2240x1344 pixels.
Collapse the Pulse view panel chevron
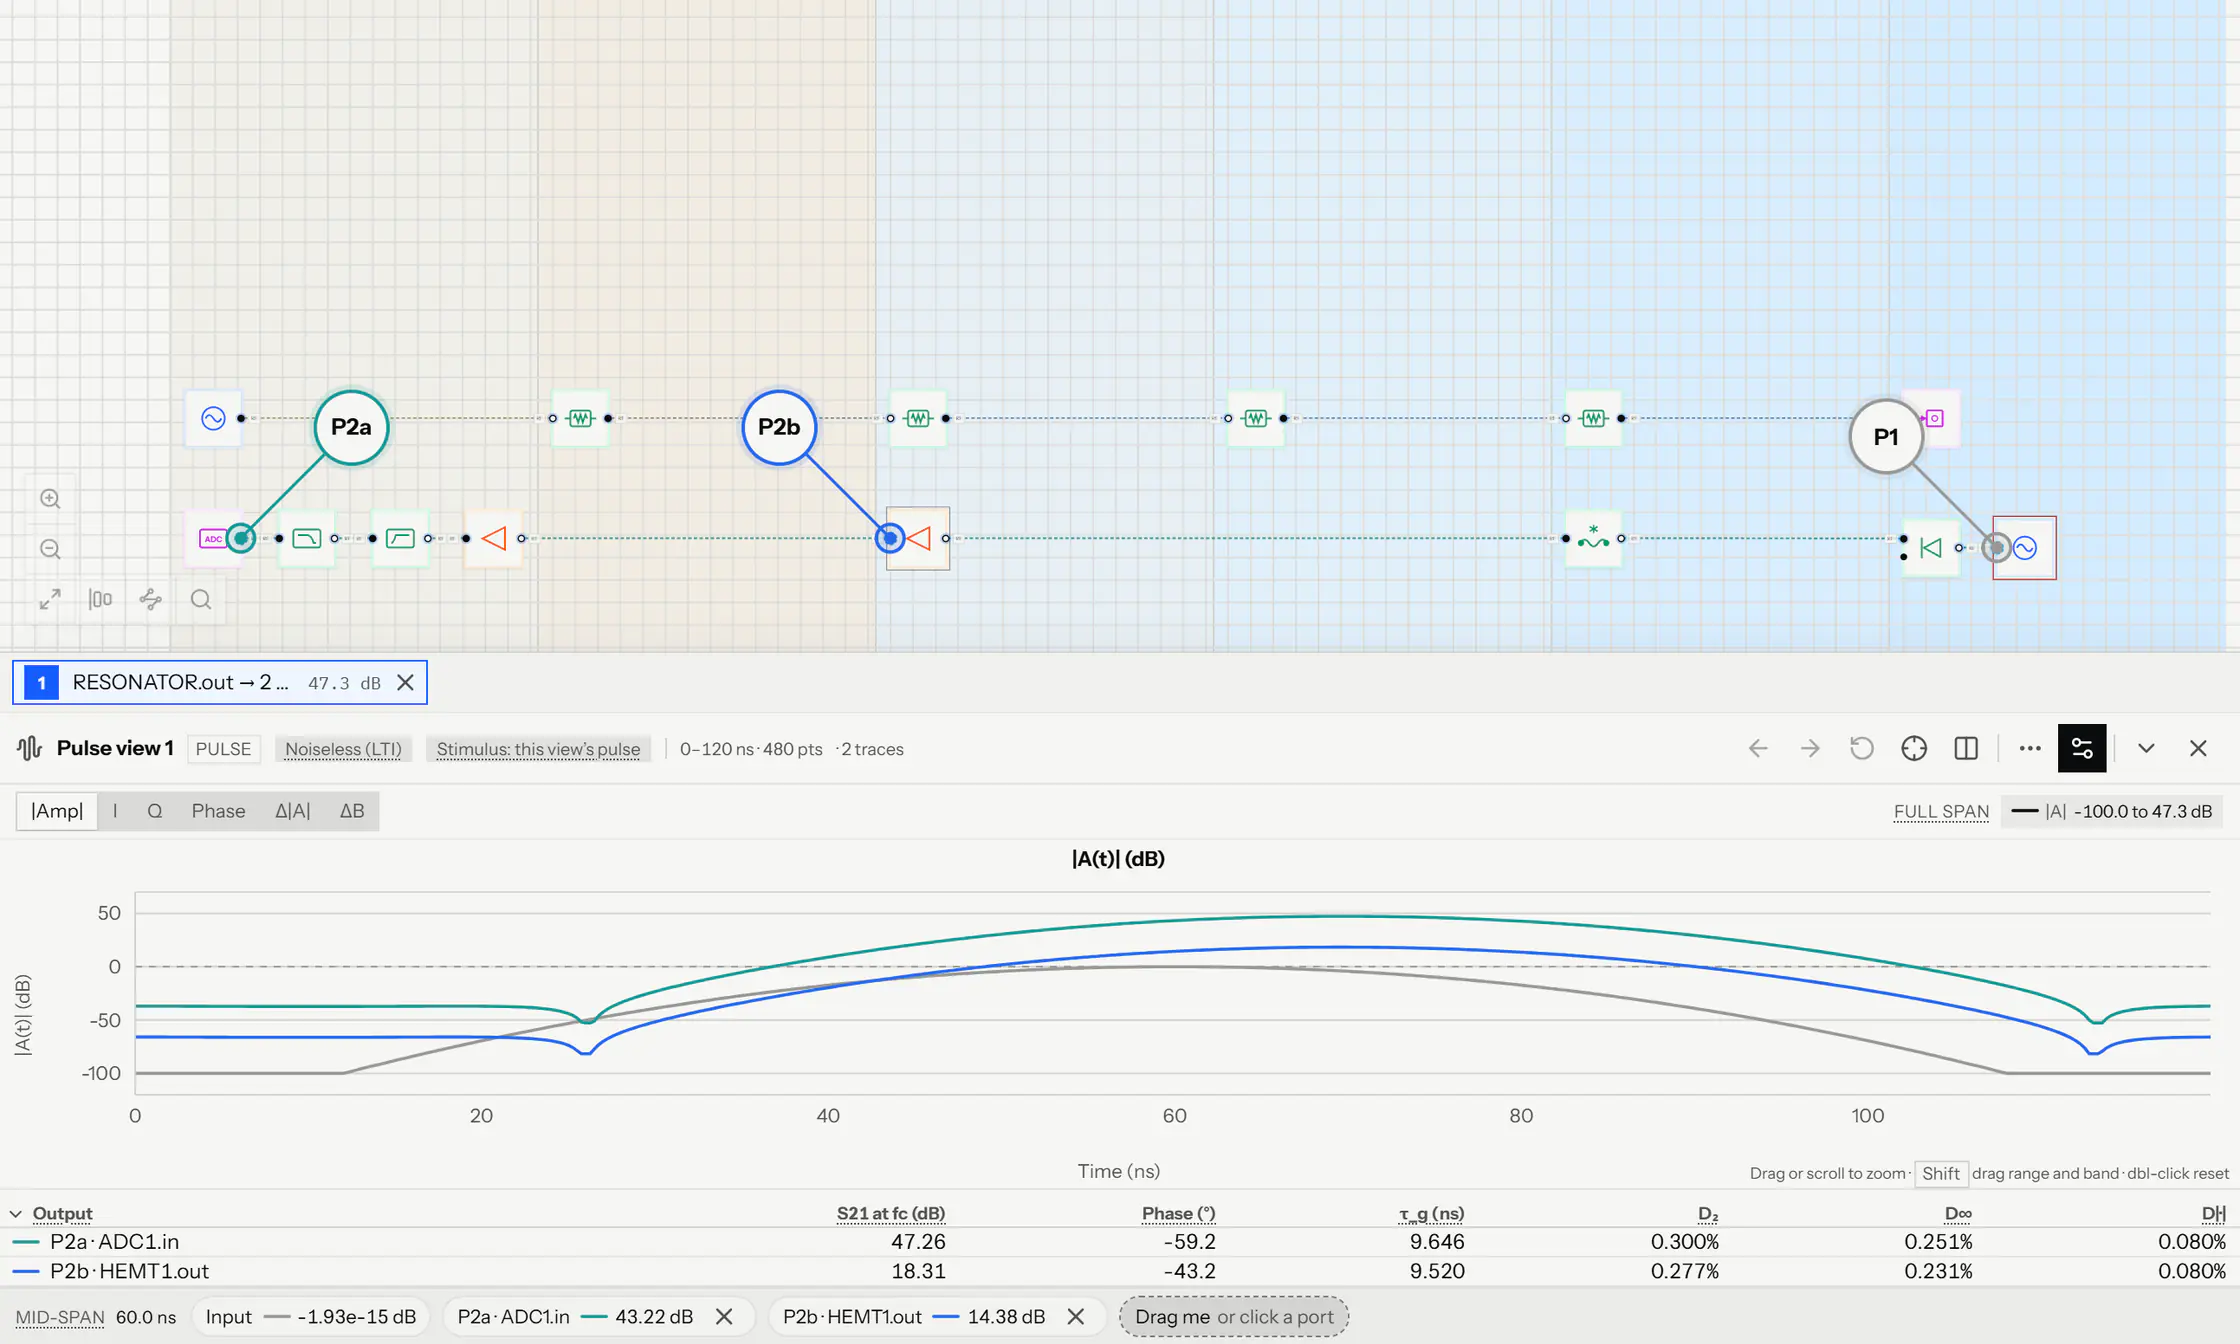[x=2146, y=748]
